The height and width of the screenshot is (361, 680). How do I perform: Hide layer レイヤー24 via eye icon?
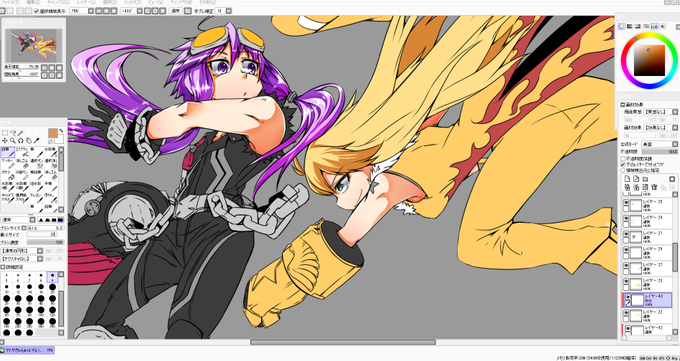(625, 218)
